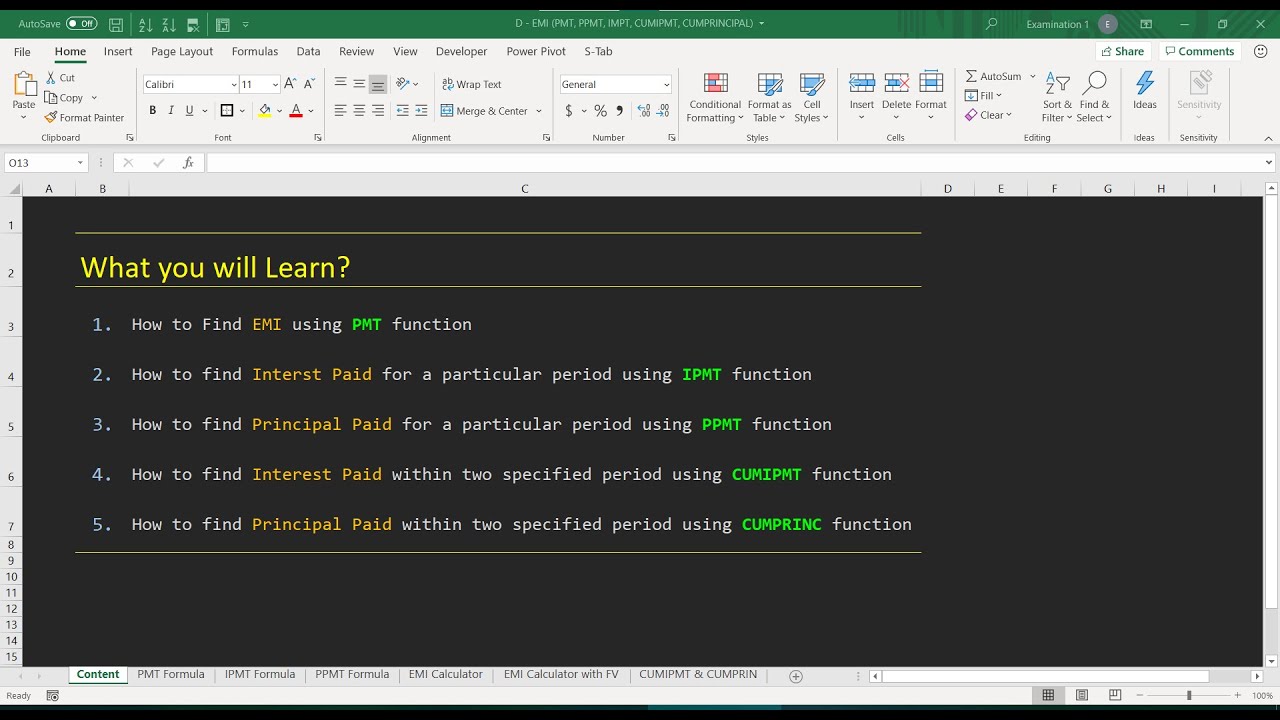The height and width of the screenshot is (720, 1280).
Task: Click the Borders icon
Action: point(227,111)
